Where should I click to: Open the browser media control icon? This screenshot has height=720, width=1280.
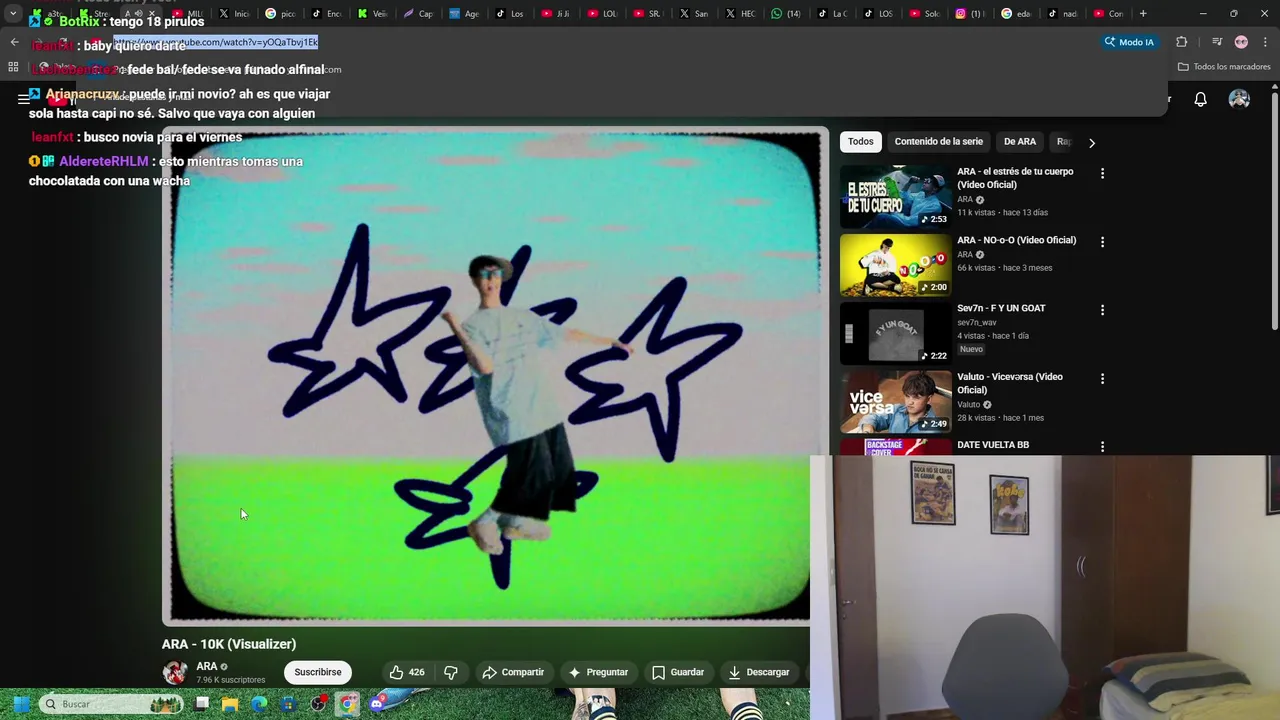tap(1217, 42)
